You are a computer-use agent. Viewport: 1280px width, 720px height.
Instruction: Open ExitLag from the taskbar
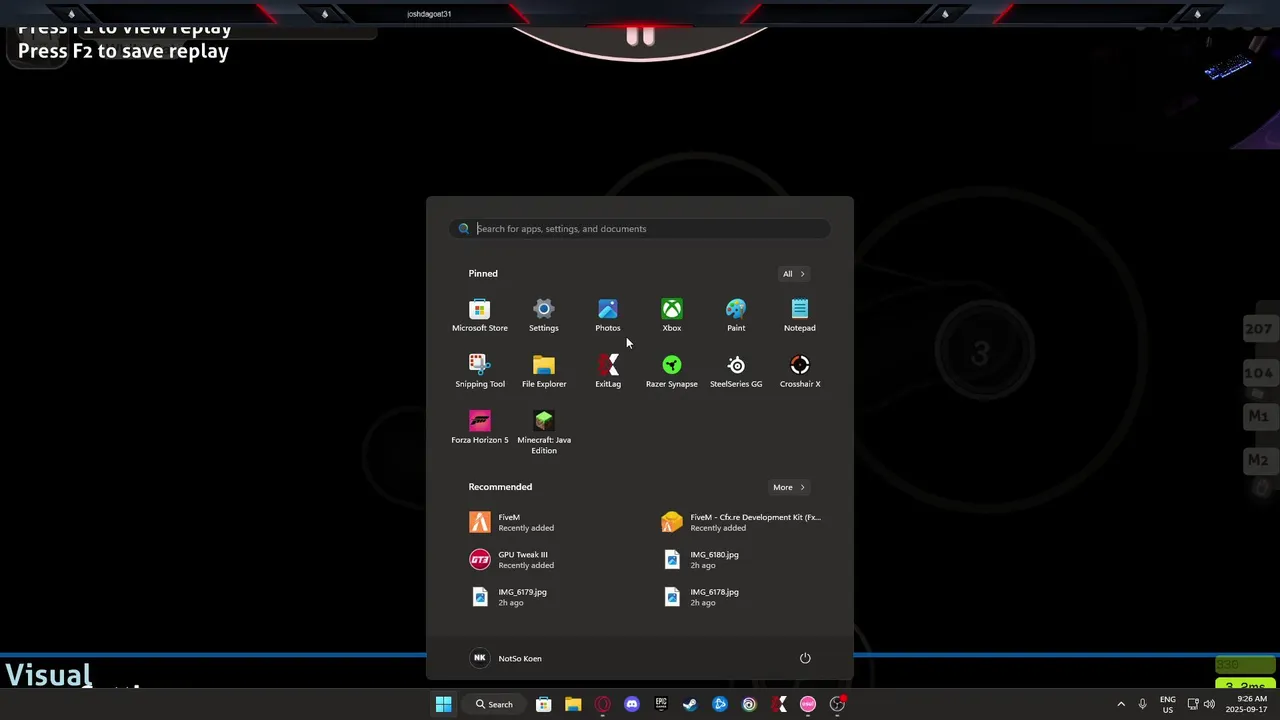pyautogui.click(x=779, y=704)
